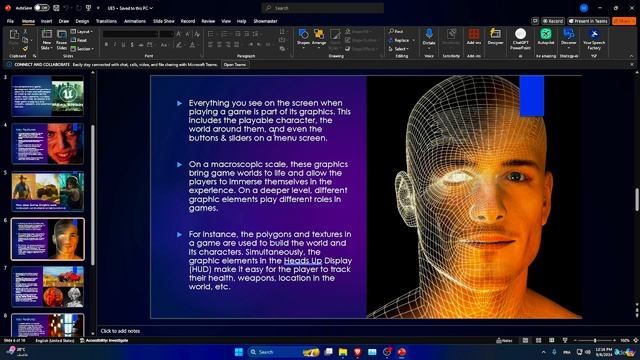
Task: Toggle Bold formatting
Action: click(x=106, y=45)
